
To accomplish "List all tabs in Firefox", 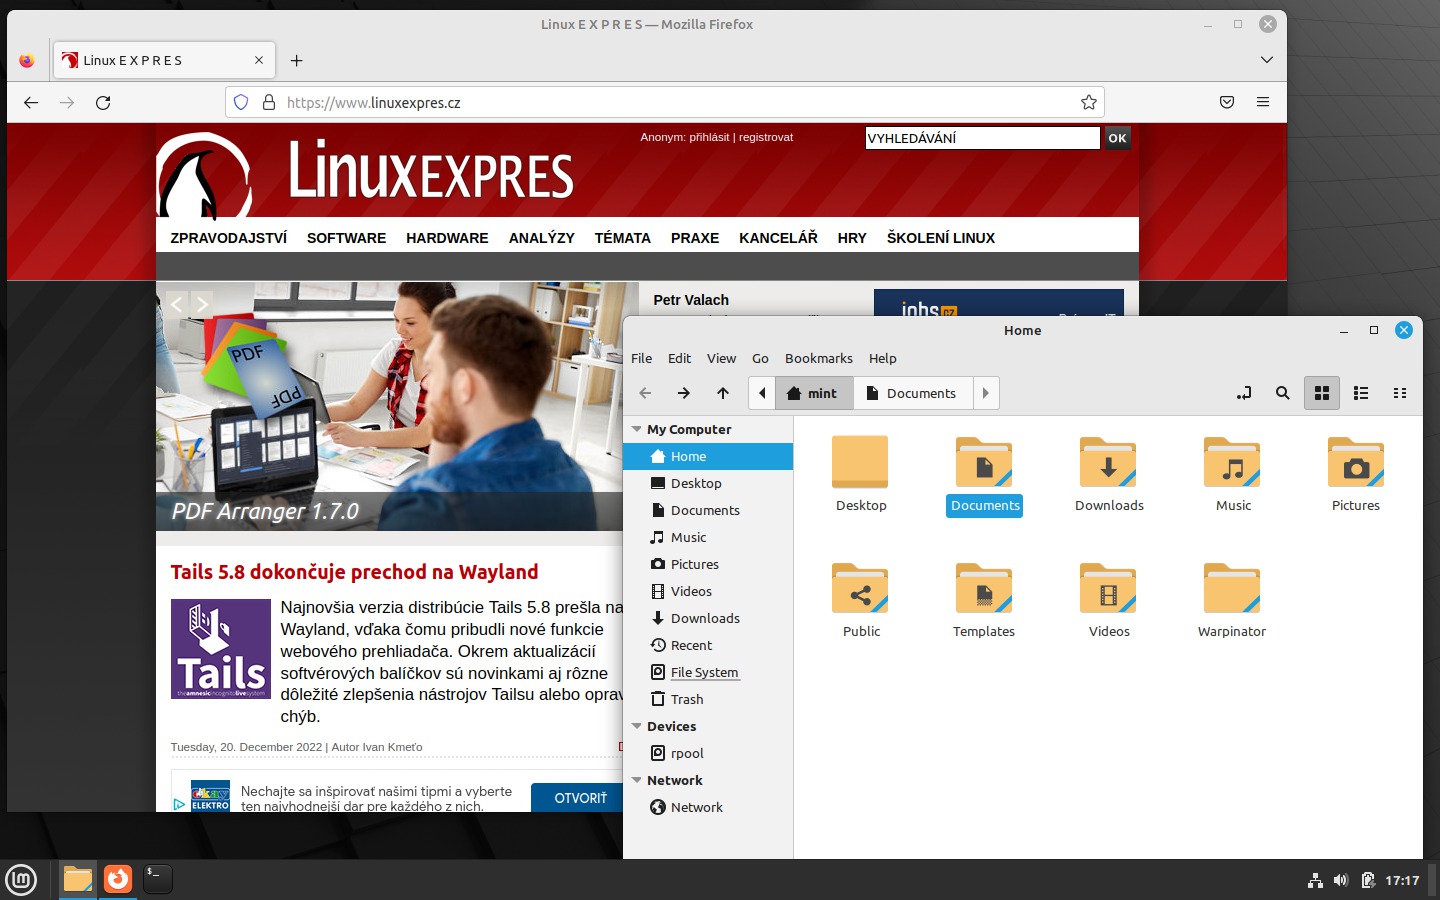I will tap(1267, 60).
